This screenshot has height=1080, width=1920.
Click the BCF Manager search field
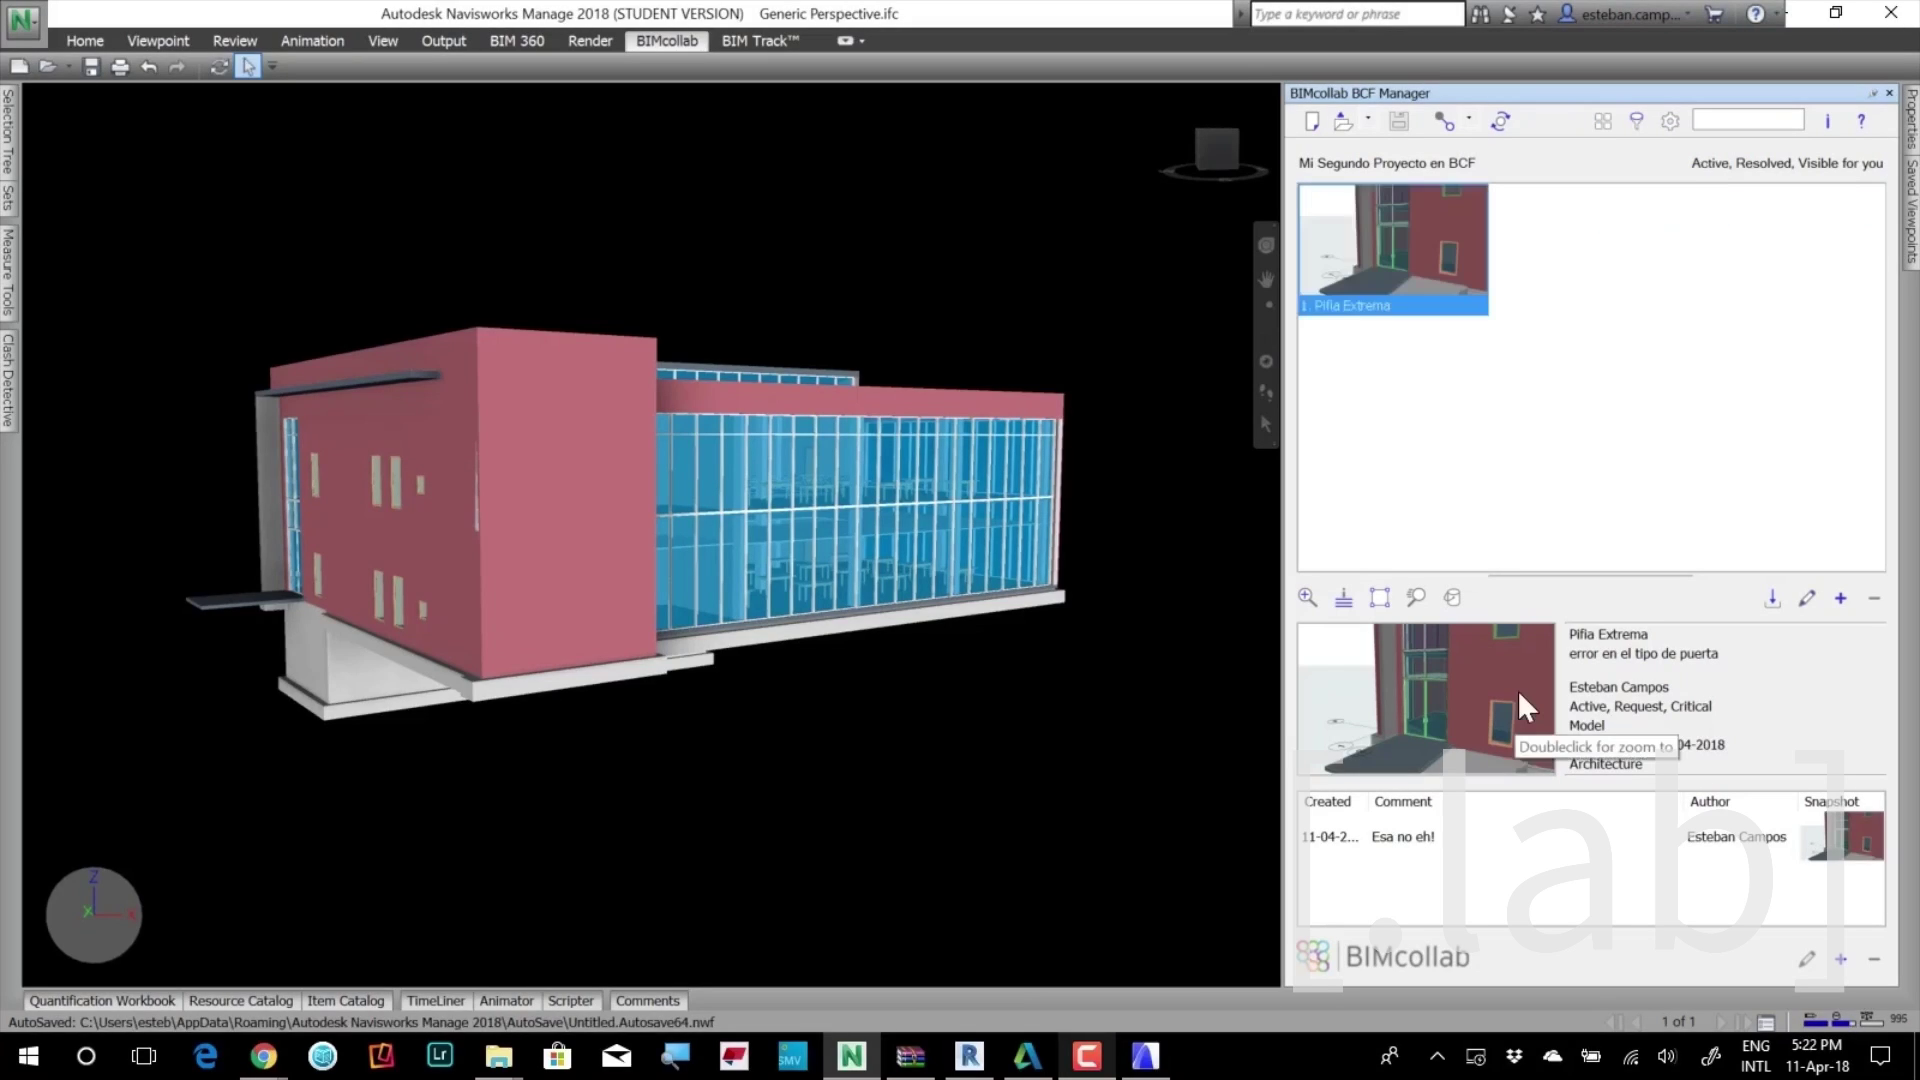point(1747,120)
